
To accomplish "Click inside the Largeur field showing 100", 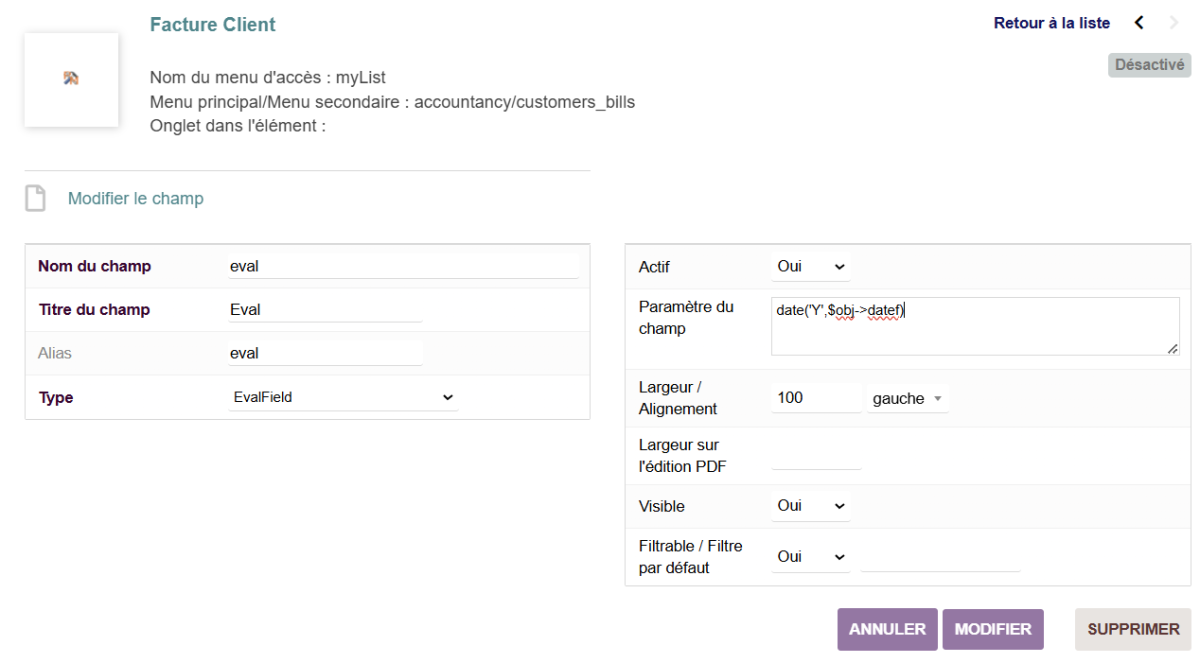I will tap(814, 398).
